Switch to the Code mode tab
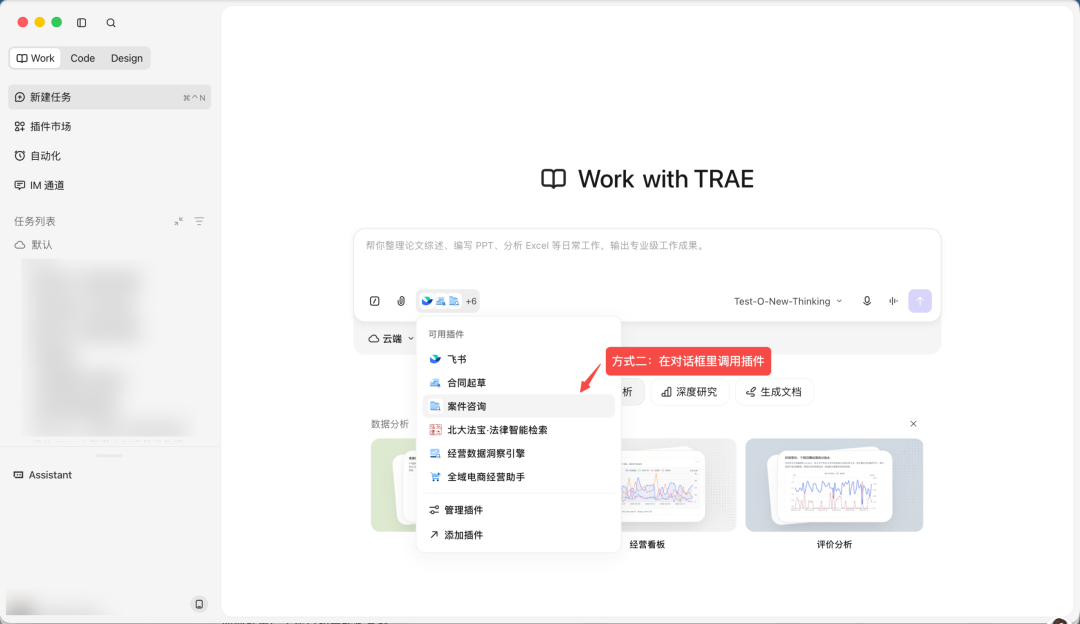The width and height of the screenshot is (1080, 624). [x=83, y=59]
